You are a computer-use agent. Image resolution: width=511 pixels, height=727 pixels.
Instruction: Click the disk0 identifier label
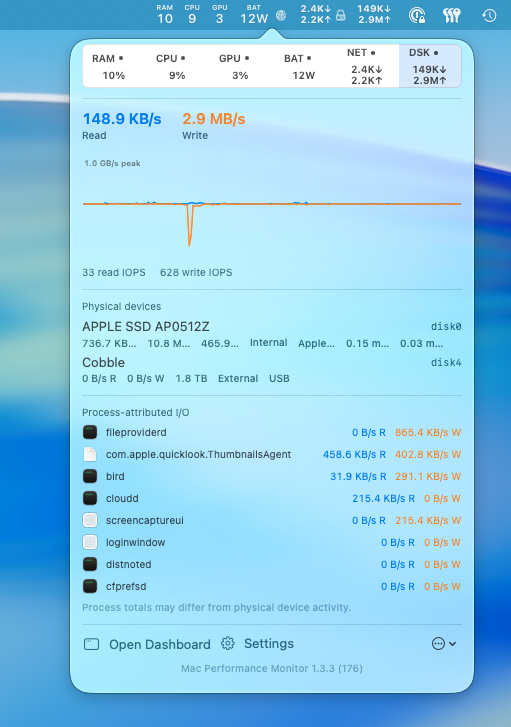(446, 327)
